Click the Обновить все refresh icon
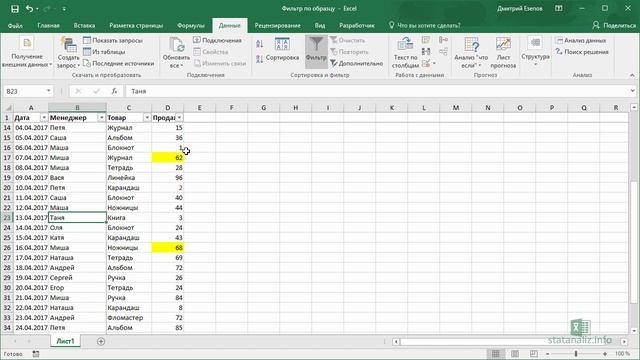Viewport: 640px width, 360px height. tap(176, 44)
